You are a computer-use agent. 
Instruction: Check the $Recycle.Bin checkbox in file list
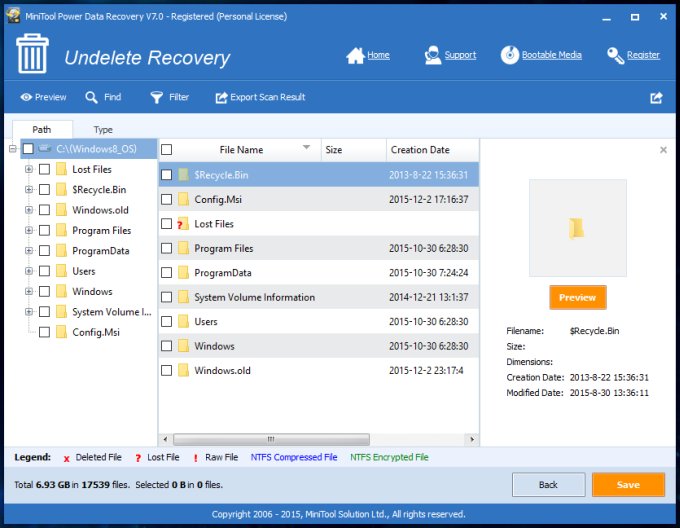[167, 175]
